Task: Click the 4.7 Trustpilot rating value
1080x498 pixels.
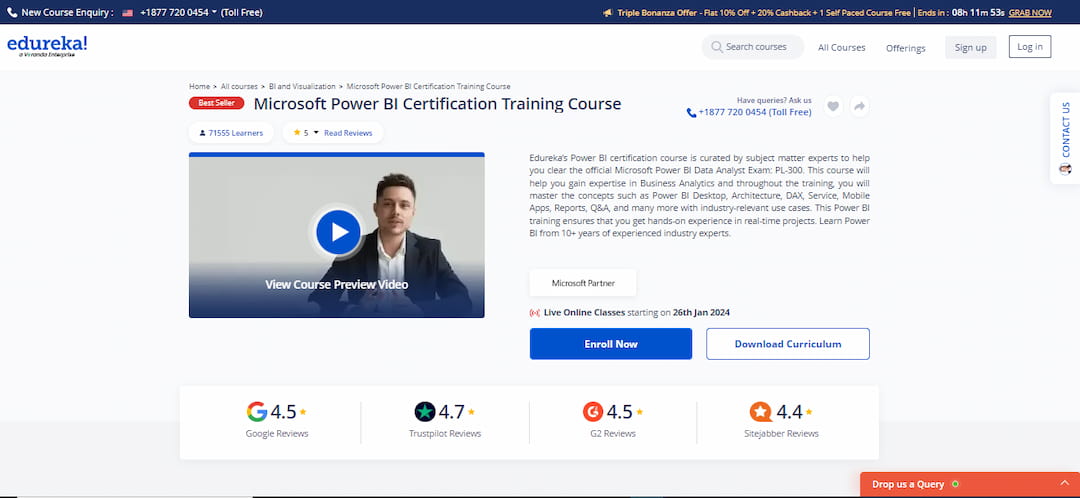Action: (452, 412)
